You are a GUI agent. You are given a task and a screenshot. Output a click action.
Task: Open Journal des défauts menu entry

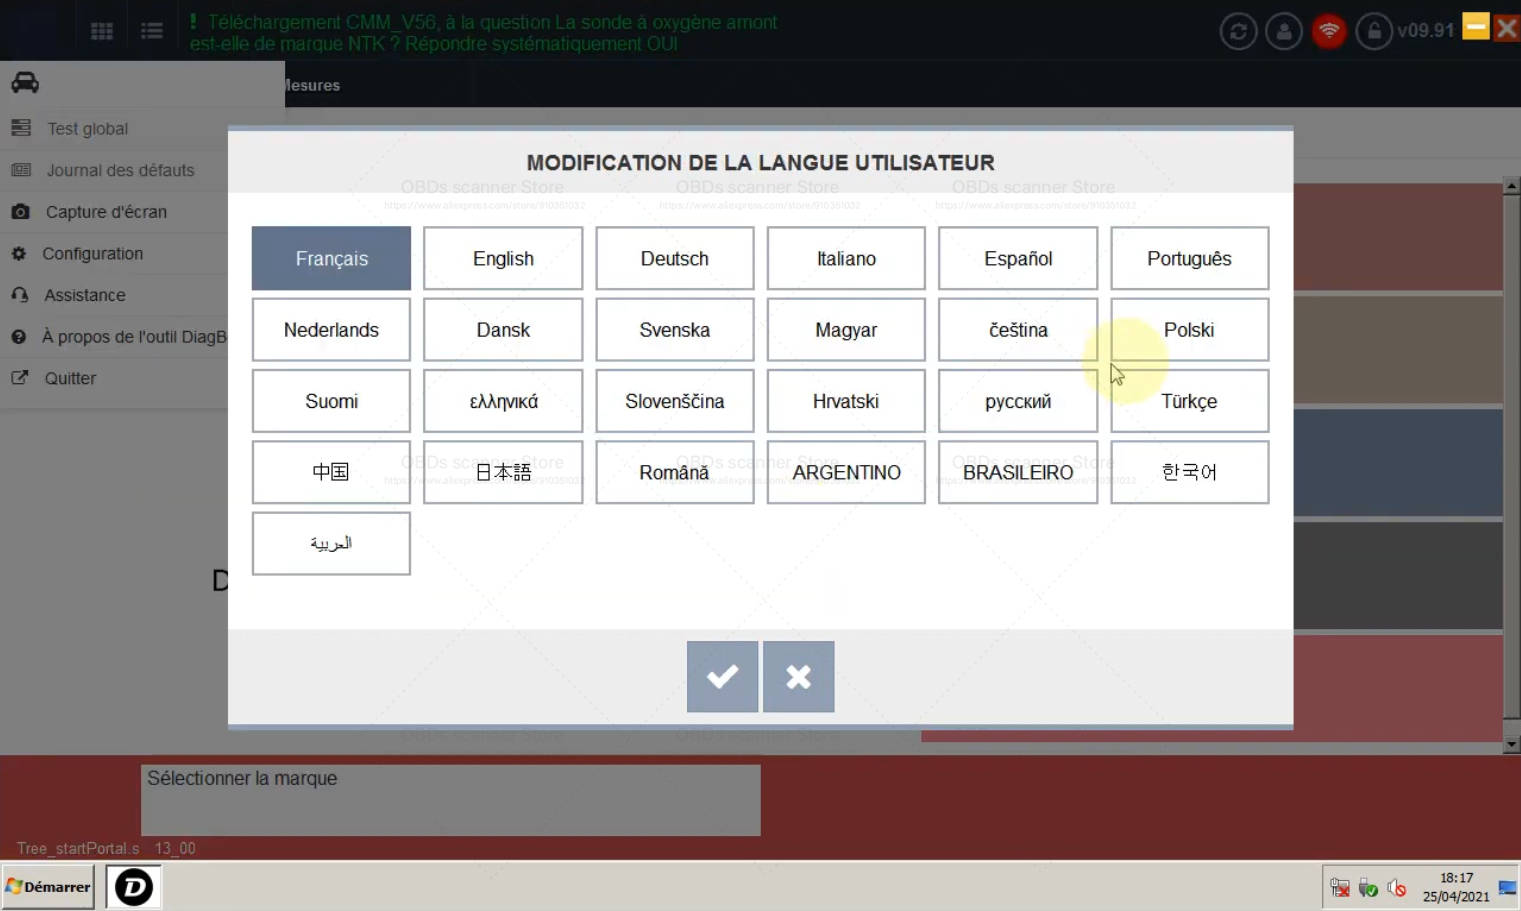coord(120,171)
